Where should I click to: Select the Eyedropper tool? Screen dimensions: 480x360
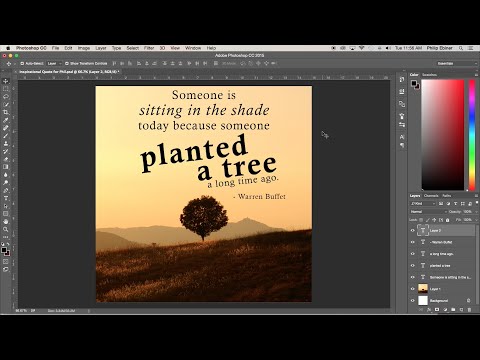click(6, 120)
